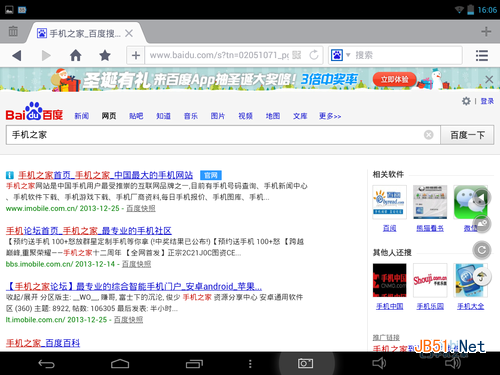Close the 手机之家 tab
Viewport: 500px width, 375px height.
tap(129, 33)
